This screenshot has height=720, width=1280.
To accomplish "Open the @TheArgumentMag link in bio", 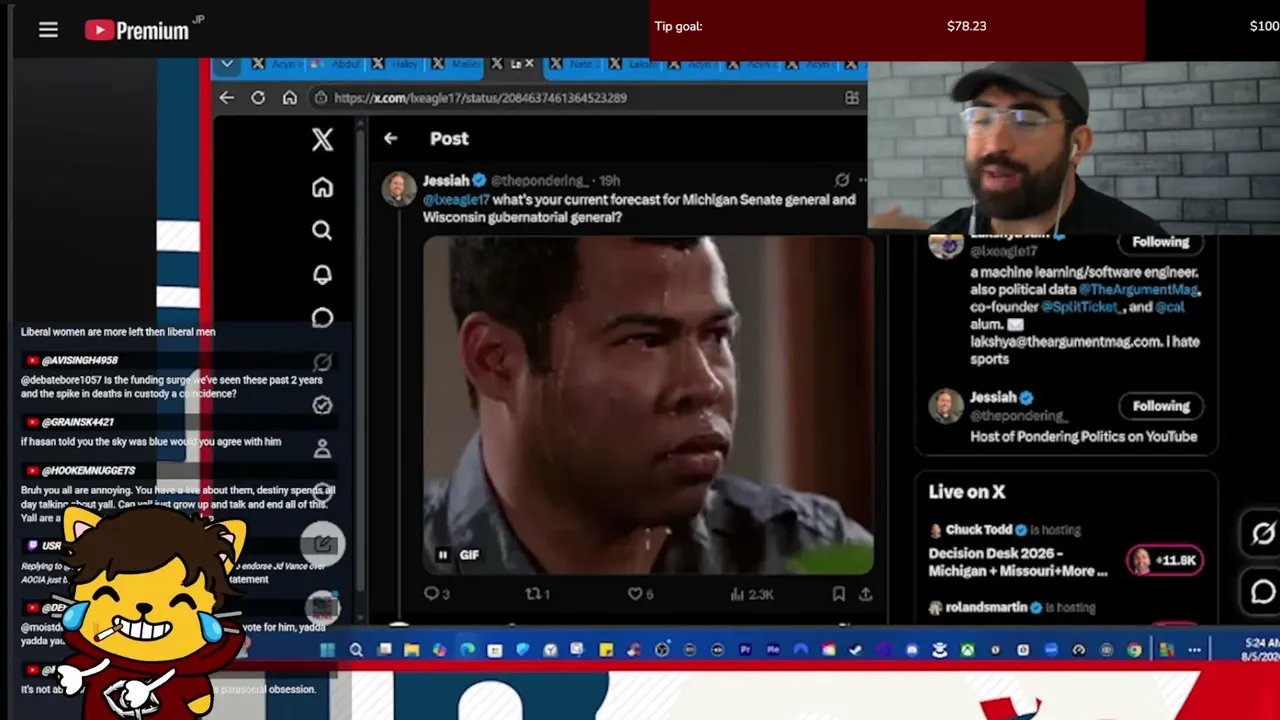I will [1139, 290].
